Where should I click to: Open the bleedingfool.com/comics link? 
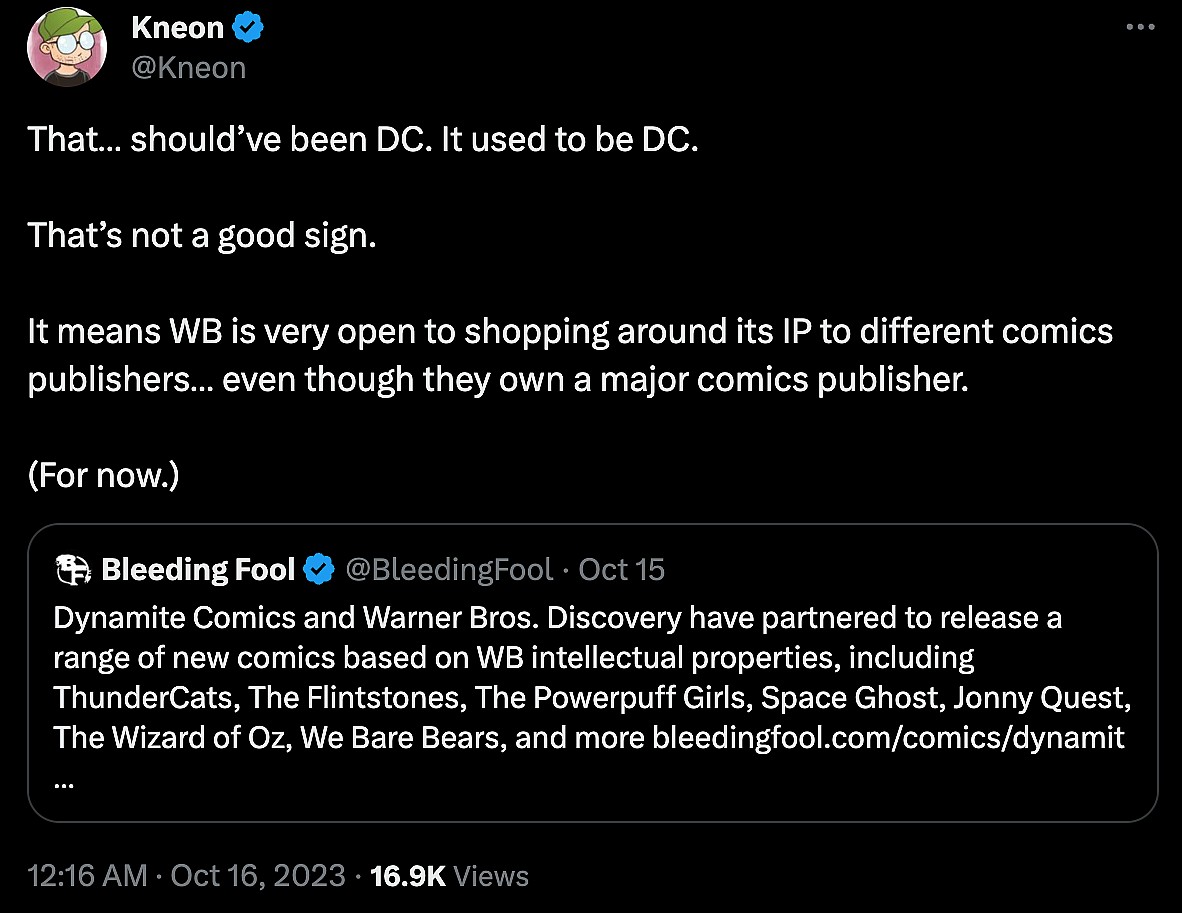[888, 738]
